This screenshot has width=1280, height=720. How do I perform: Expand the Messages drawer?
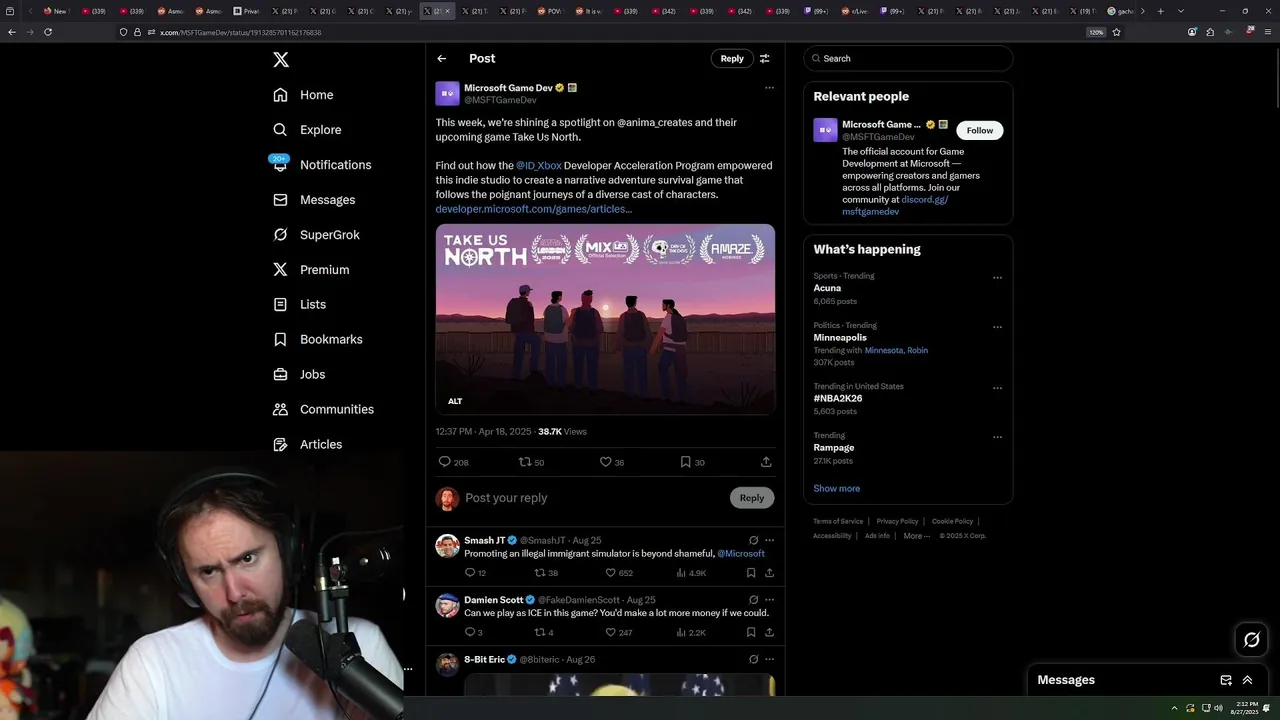coord(1247,680)
